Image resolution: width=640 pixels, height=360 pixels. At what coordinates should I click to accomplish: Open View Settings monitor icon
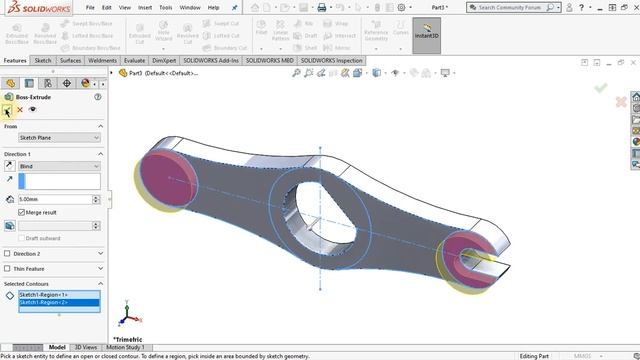click(445, 73)
